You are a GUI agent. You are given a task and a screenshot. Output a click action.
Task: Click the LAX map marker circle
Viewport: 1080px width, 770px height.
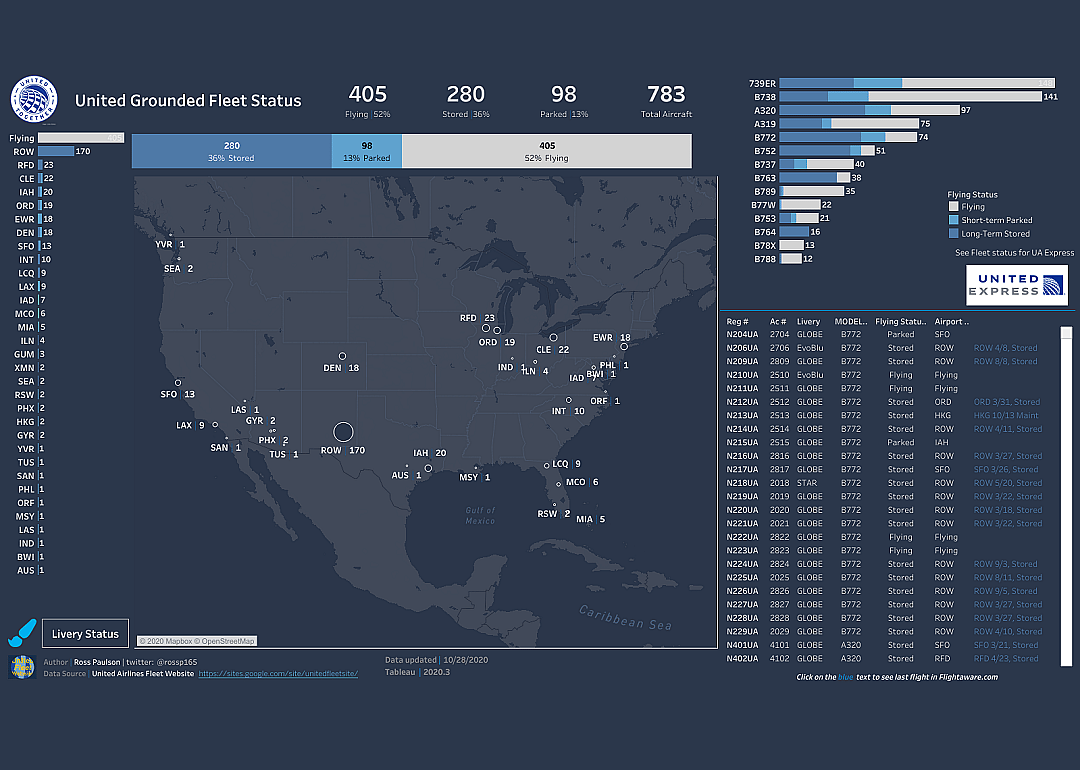tap(215, 425)
